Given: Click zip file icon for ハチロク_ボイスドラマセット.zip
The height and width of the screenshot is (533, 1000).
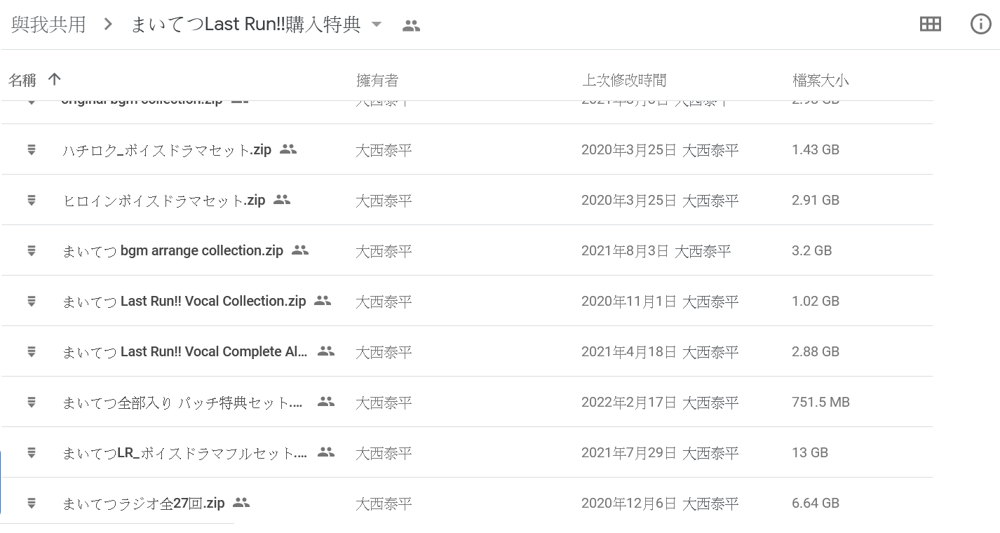Looking at the screenshot, I should pyautogui.click(x=32, y=149).
